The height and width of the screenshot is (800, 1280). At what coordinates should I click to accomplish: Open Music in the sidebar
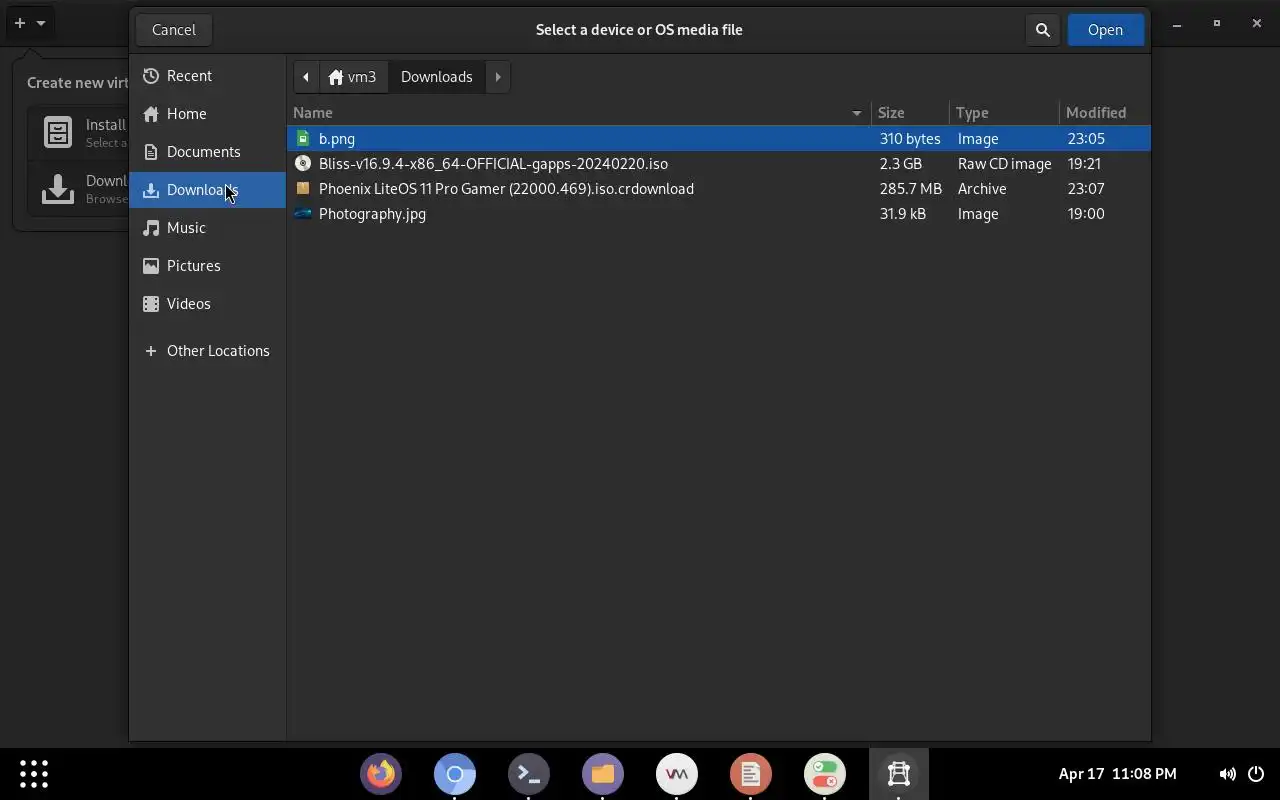(208, 228)
